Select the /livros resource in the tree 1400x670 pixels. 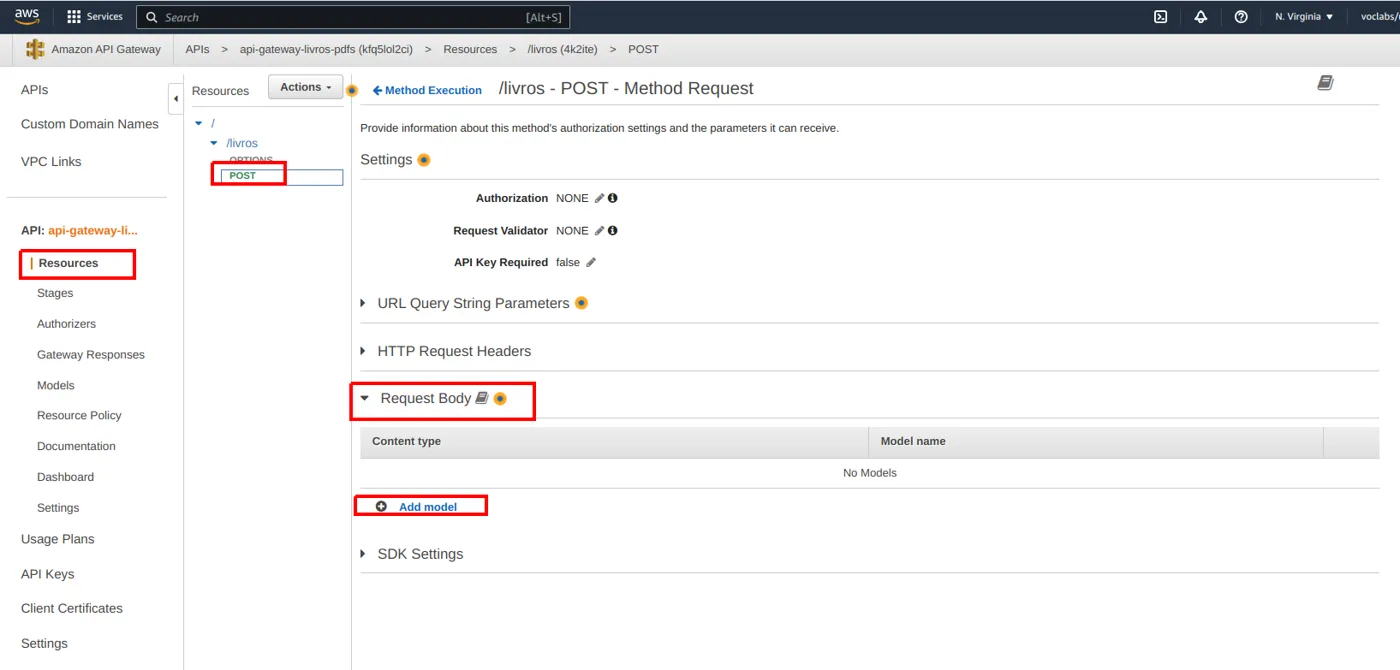coord(242,143)
